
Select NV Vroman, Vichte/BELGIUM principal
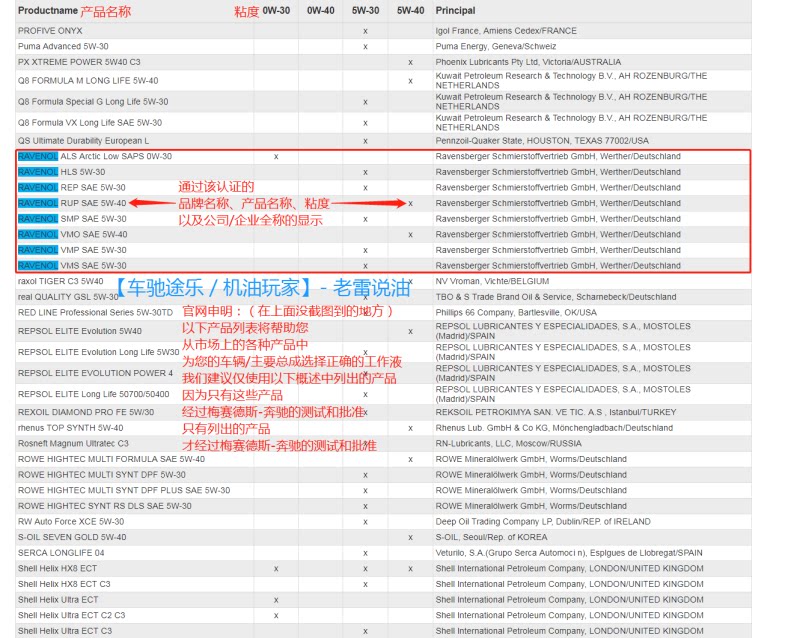[492, 281]
